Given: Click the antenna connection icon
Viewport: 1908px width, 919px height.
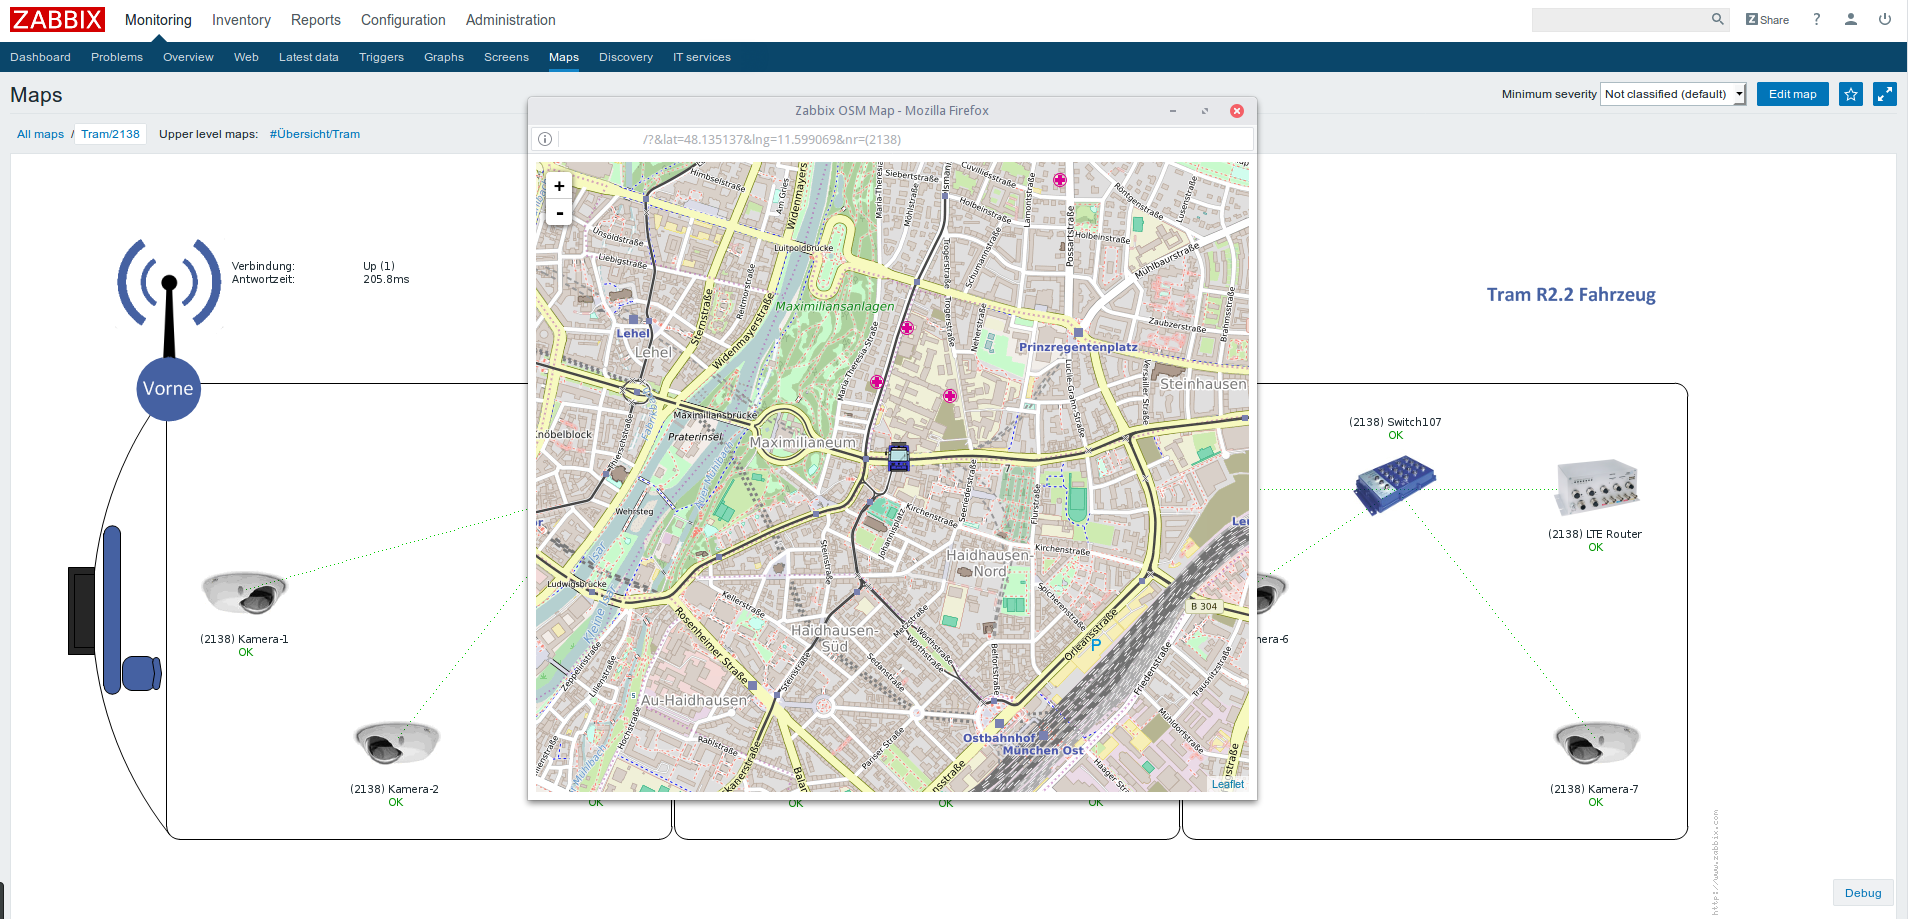Looking at the screenshot, I should (169, 296).
